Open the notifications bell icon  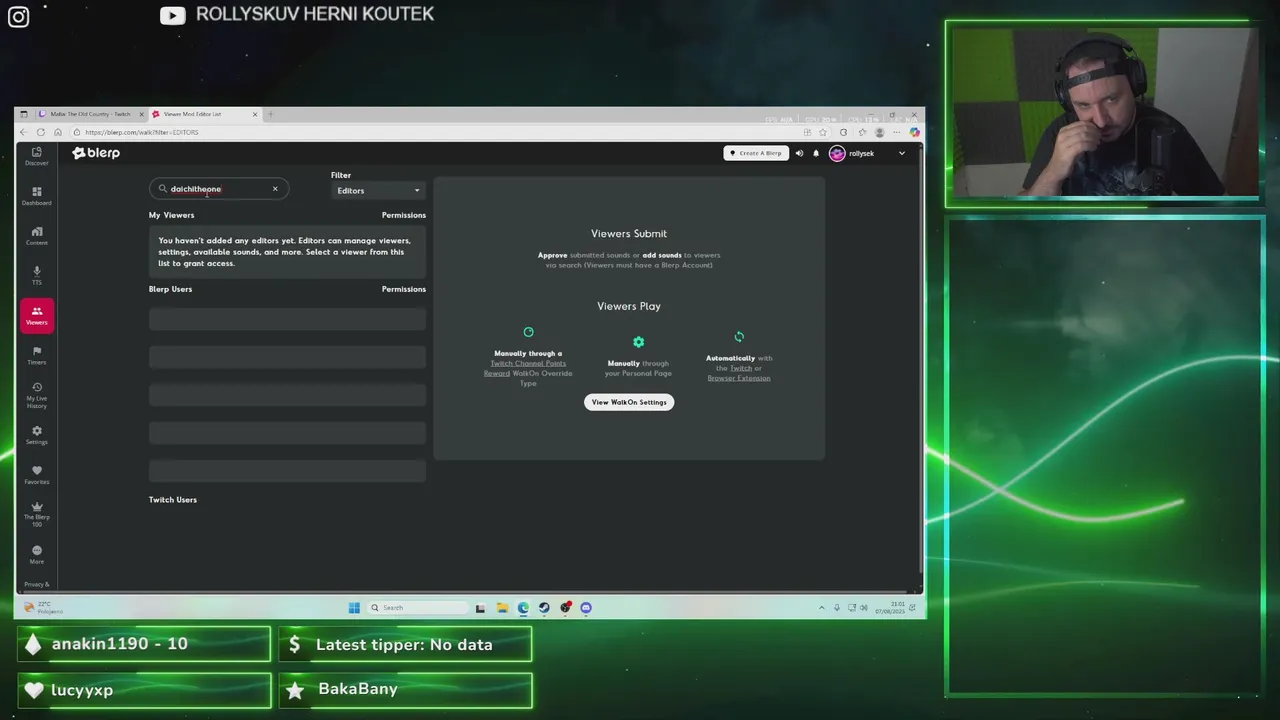[816, 153]
